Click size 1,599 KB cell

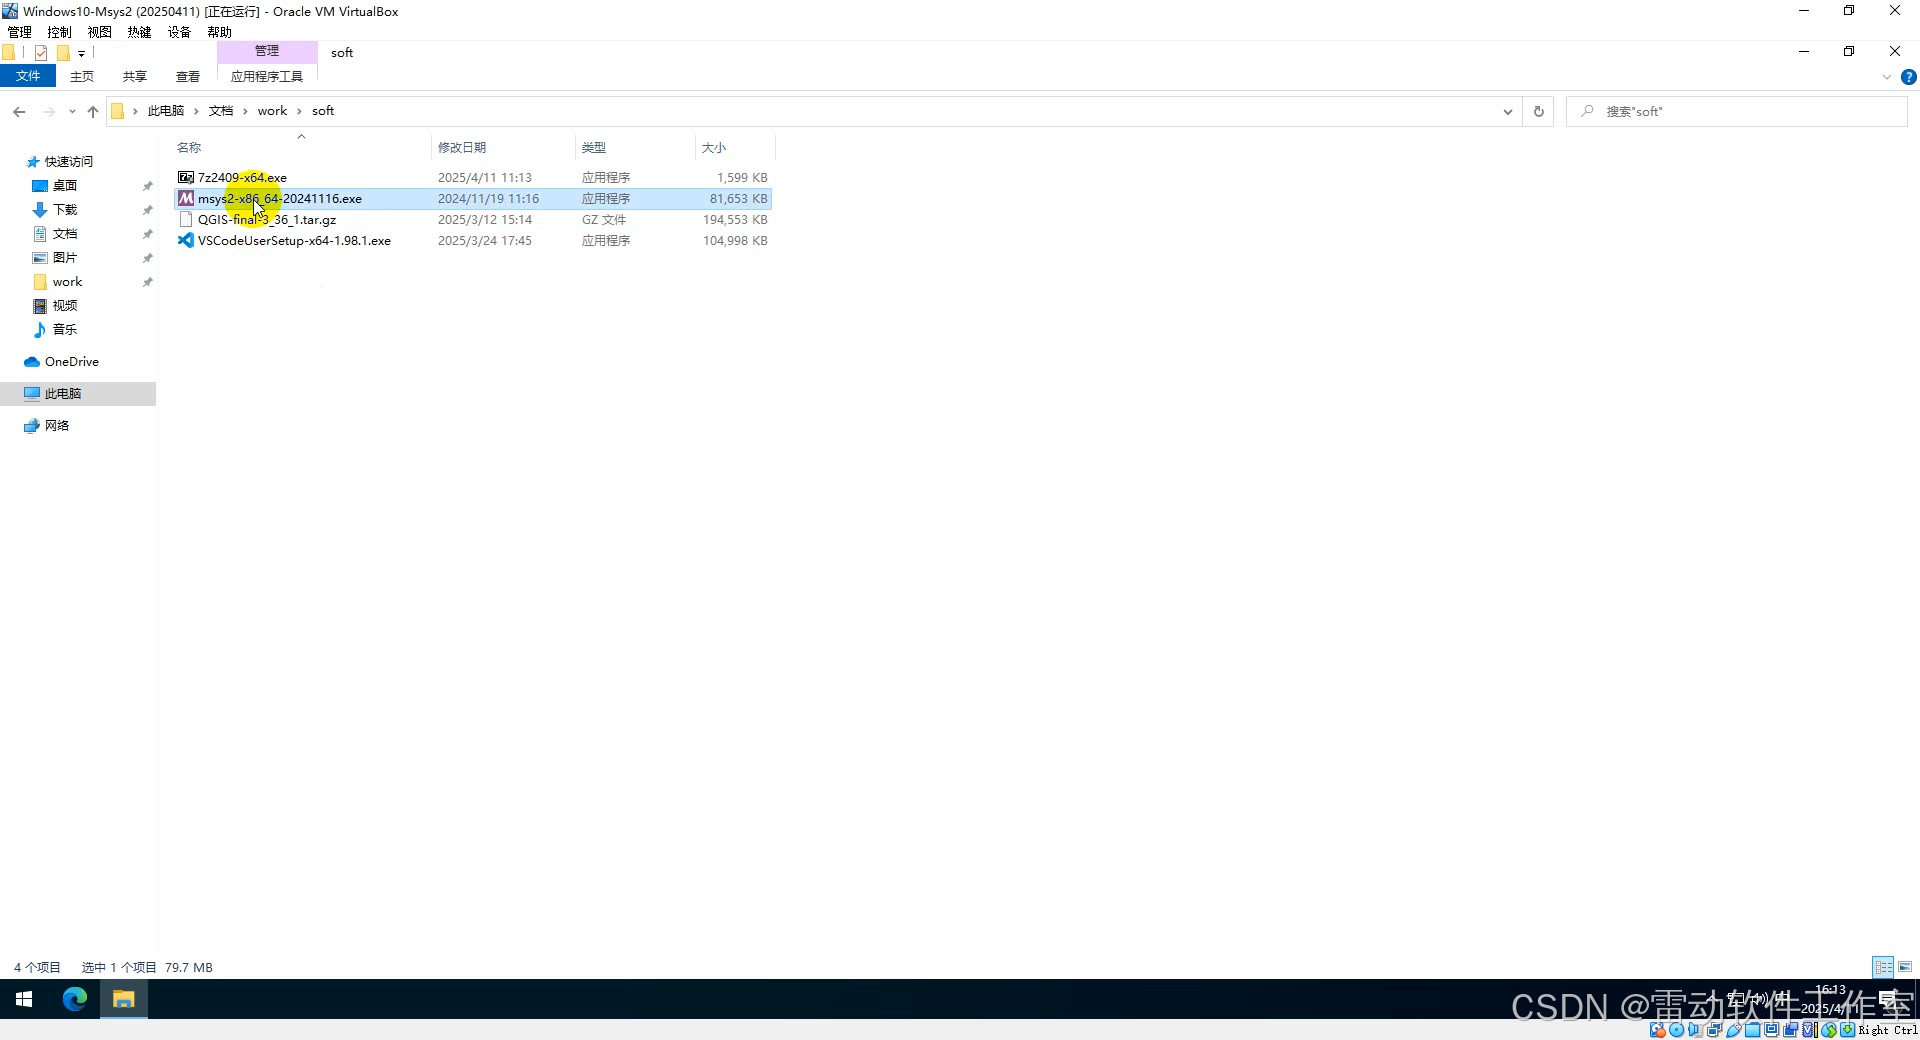(x=742, y=178)
